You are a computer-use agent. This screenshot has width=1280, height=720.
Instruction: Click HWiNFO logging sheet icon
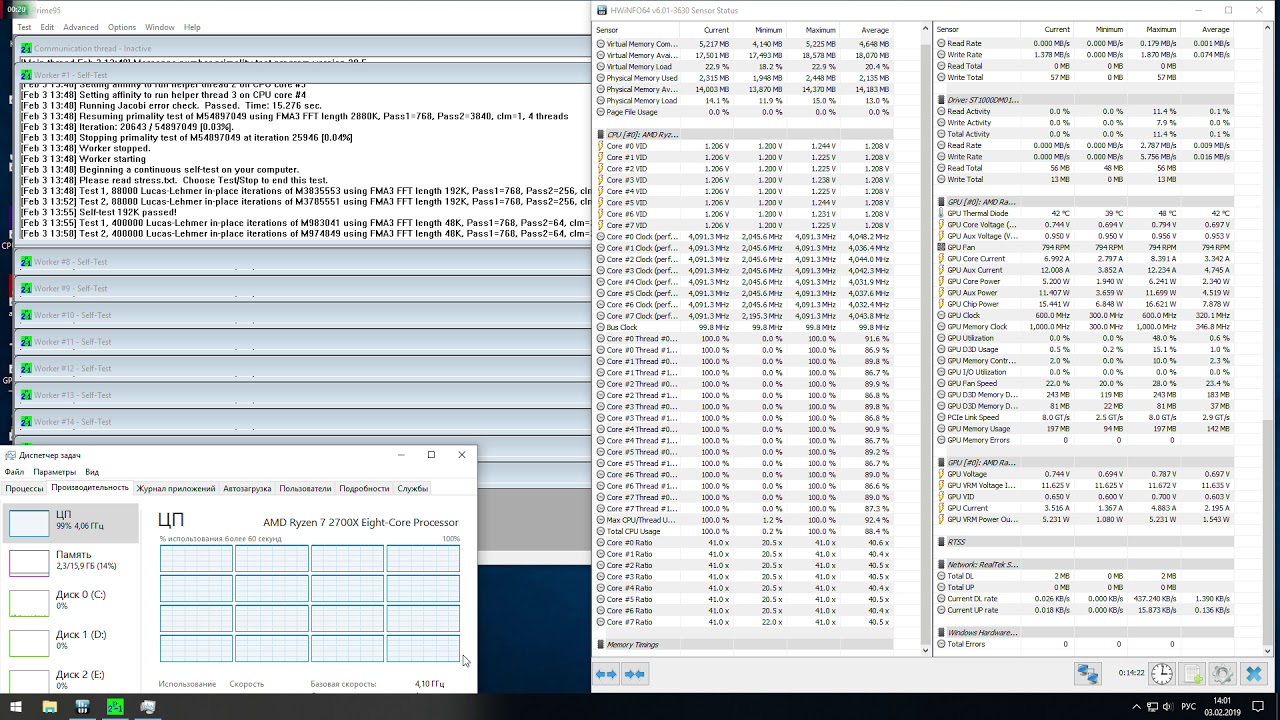(x=1192, y=674)
